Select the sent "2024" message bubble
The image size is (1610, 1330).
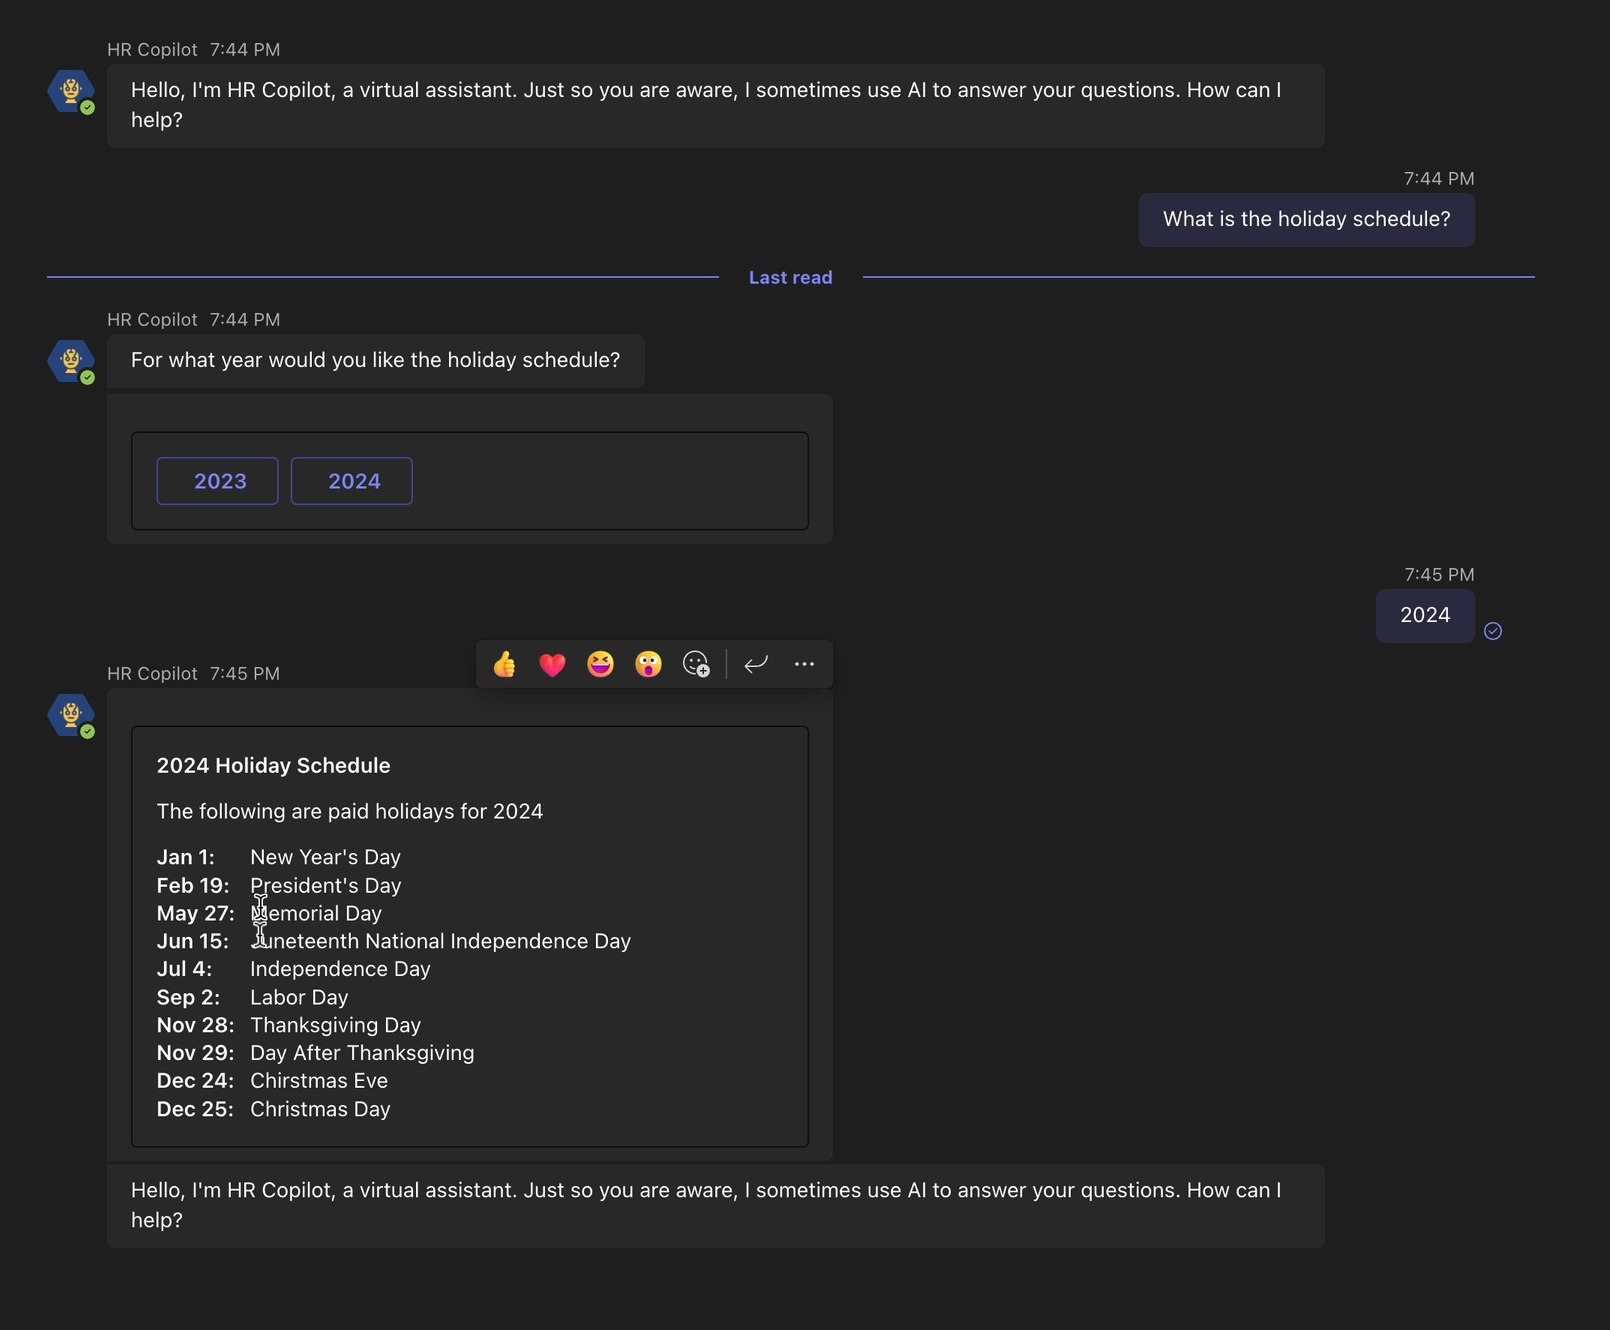tap(1424, 616)
